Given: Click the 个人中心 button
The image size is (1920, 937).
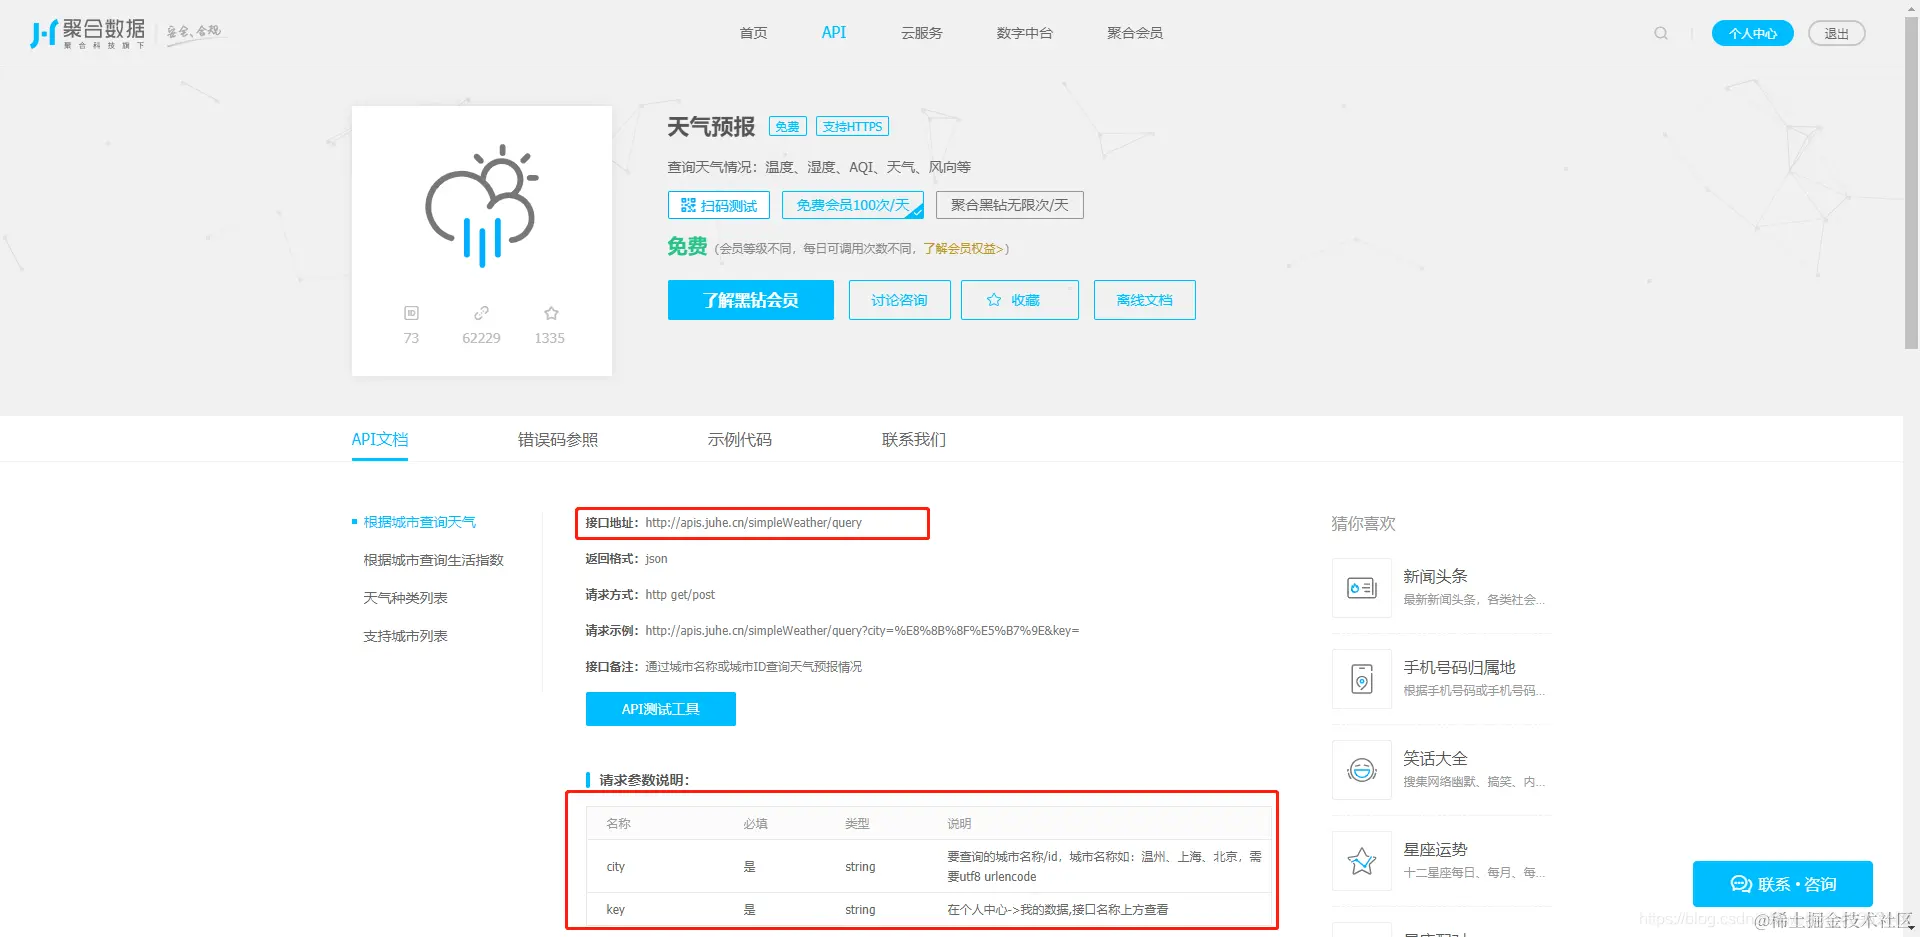Looking at the screenshot, I should tap(1753, 33).
